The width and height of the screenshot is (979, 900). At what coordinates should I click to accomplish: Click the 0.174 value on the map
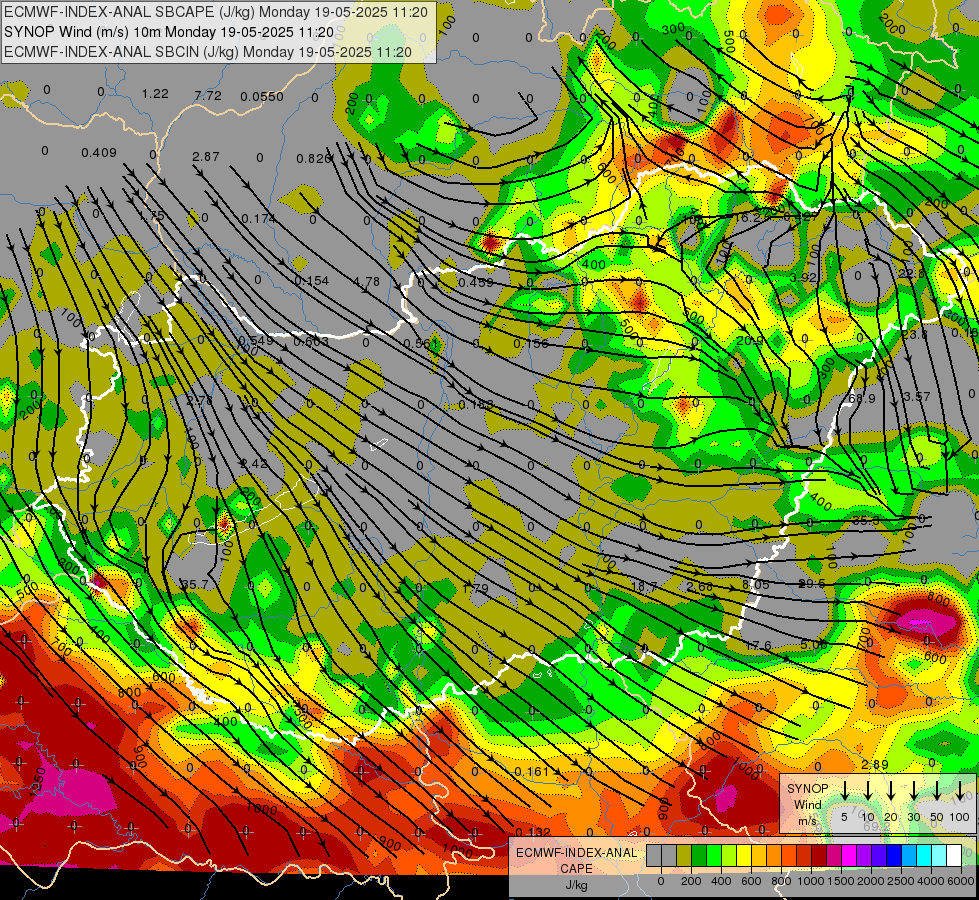click(x=258, y=219)
